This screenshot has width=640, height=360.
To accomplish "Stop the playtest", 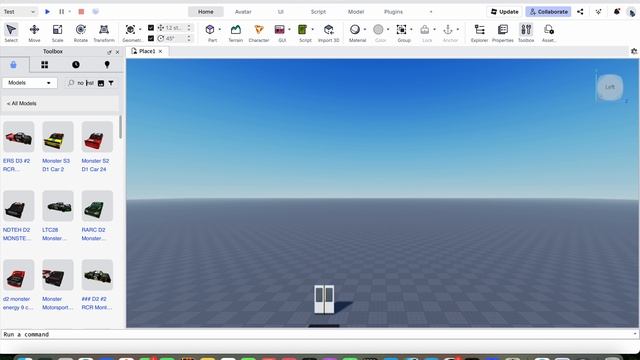I will 81,12.
